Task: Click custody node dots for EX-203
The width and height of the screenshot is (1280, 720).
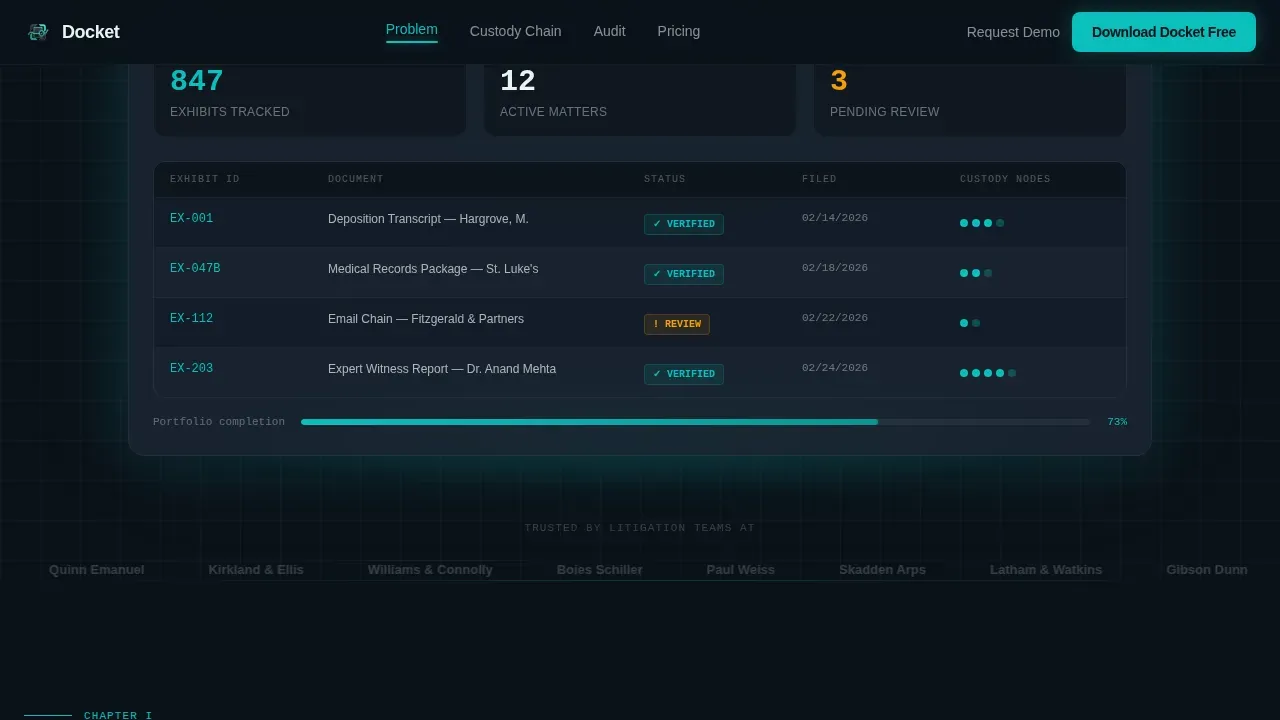Action: tap(988, 373)
